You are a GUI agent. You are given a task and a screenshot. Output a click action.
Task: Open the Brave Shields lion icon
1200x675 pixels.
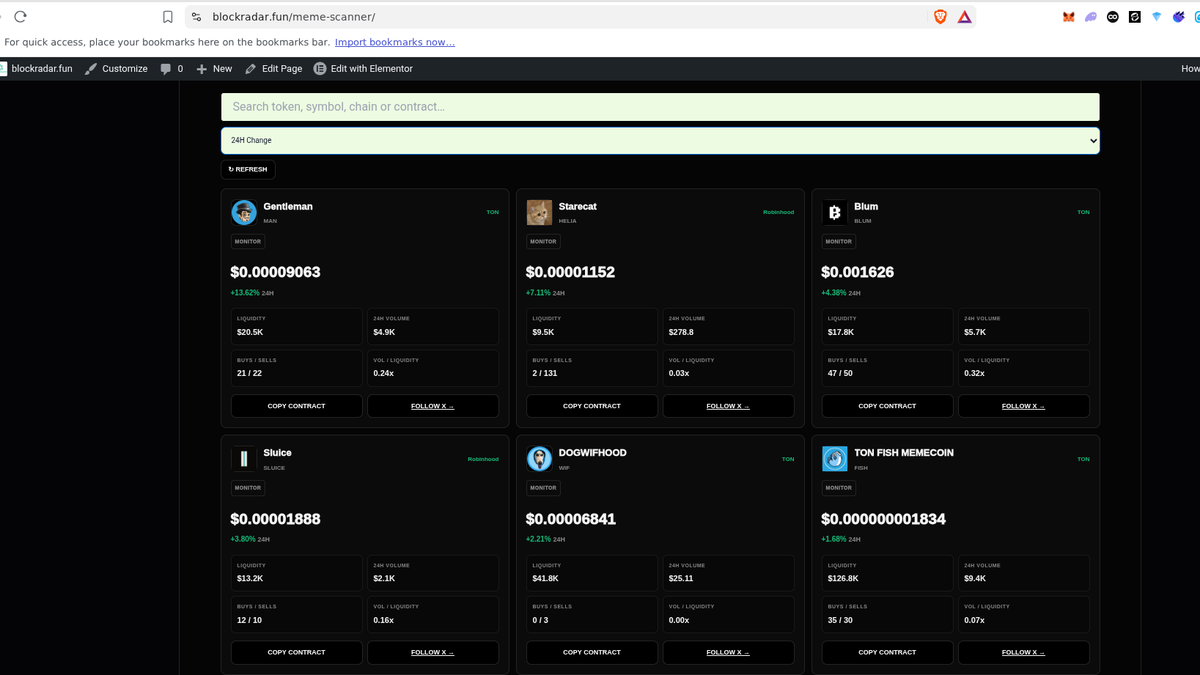click(940, 17)
